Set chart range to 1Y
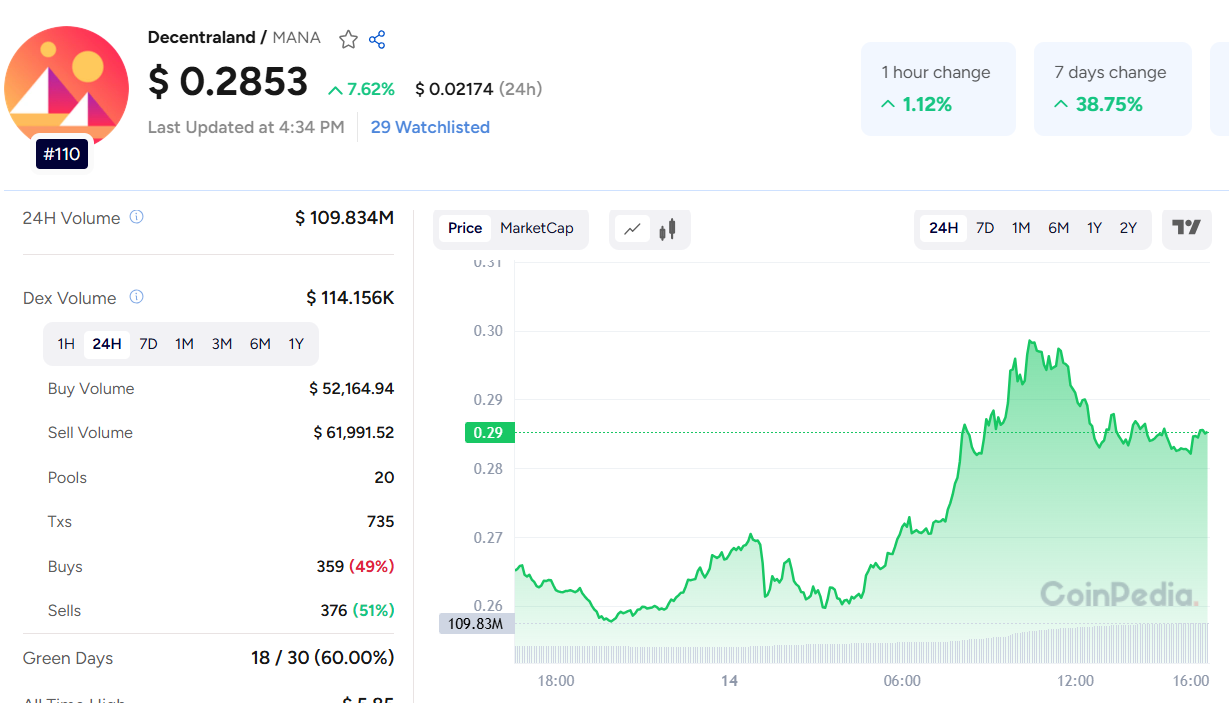Screen dimensions: 1229x703 click(x=1095, y=228)
